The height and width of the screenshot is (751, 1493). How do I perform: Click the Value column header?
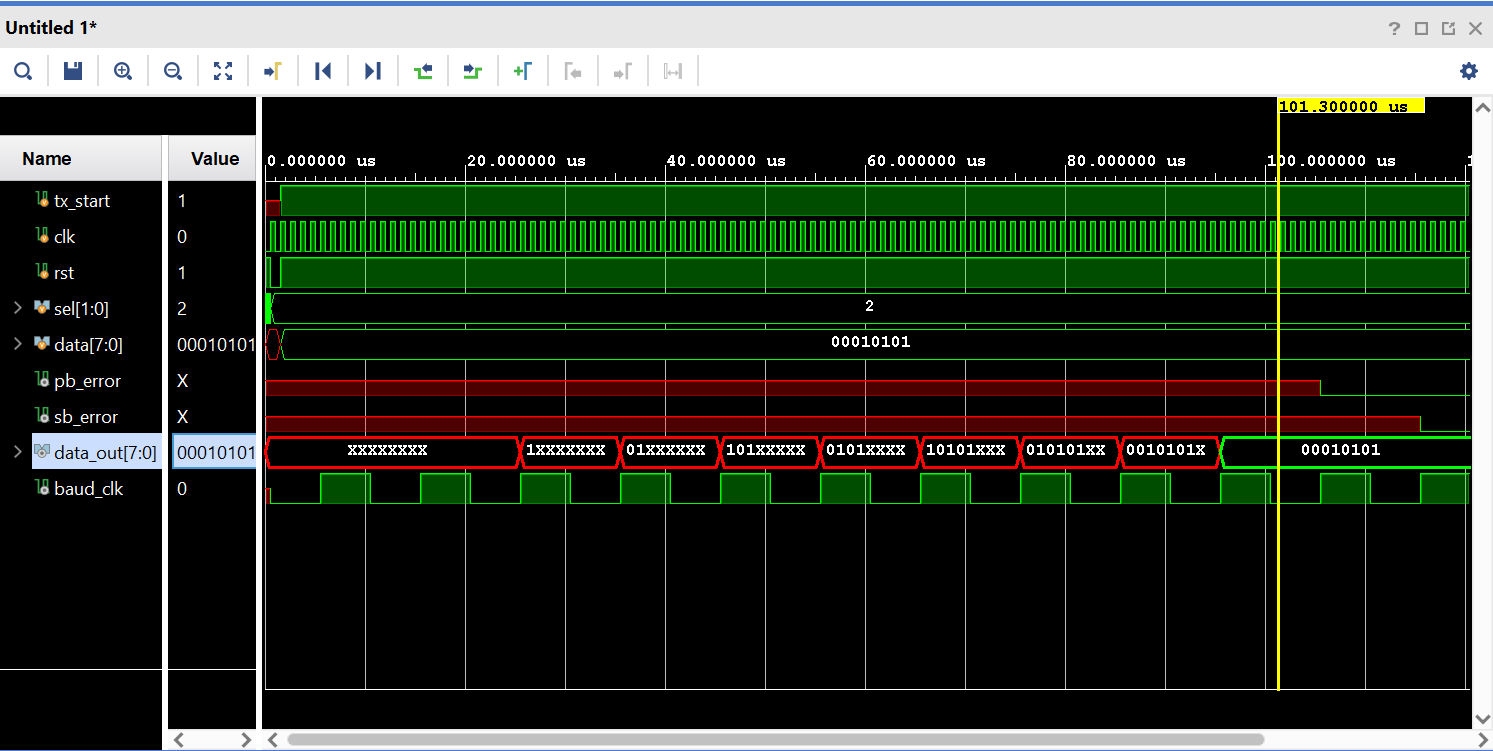213,158
